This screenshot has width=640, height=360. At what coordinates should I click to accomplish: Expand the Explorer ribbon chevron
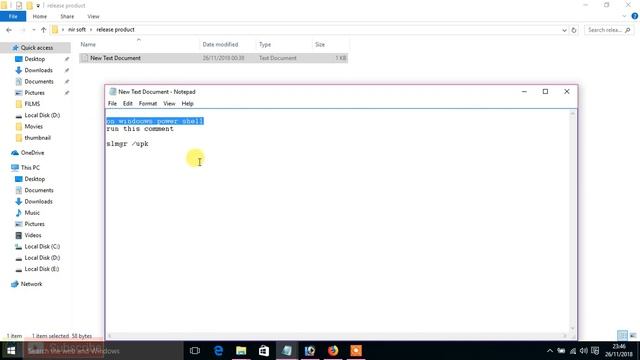pos(624,16)
